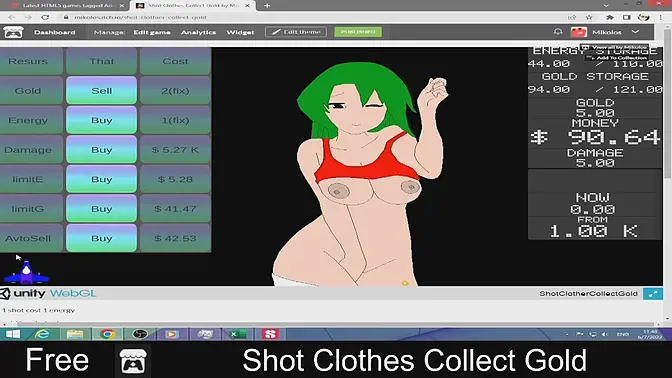
Task: Open the Analytics page
Action: coord(198,32)
